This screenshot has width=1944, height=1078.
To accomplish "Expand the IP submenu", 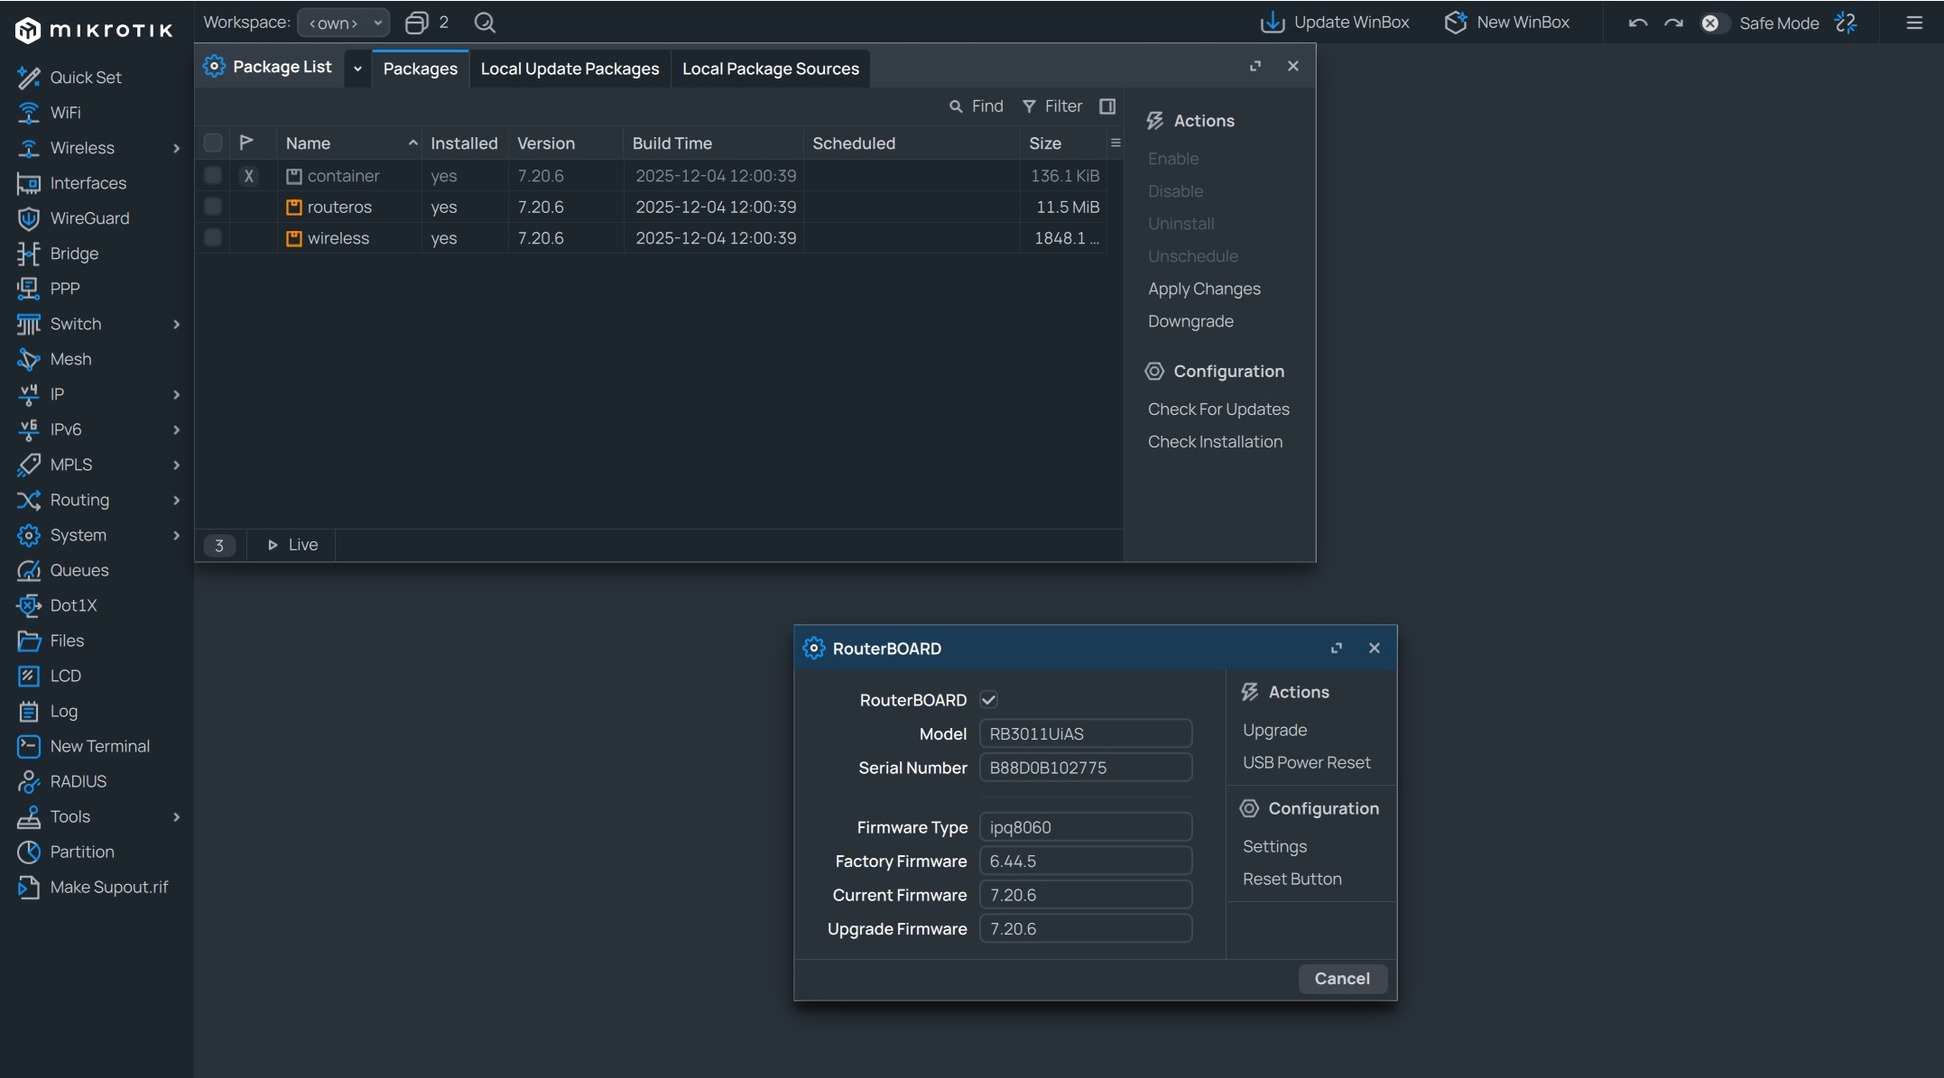I will coord(176,394).
